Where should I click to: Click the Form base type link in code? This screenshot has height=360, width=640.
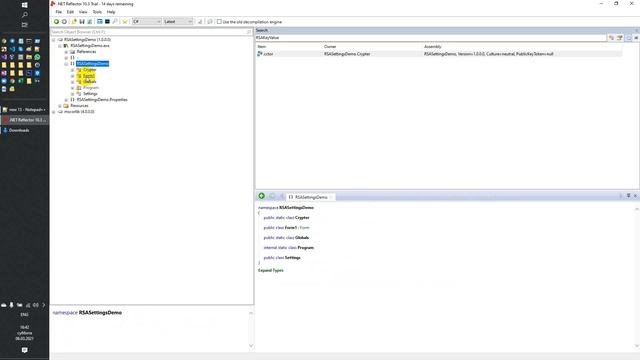point(304,227)
